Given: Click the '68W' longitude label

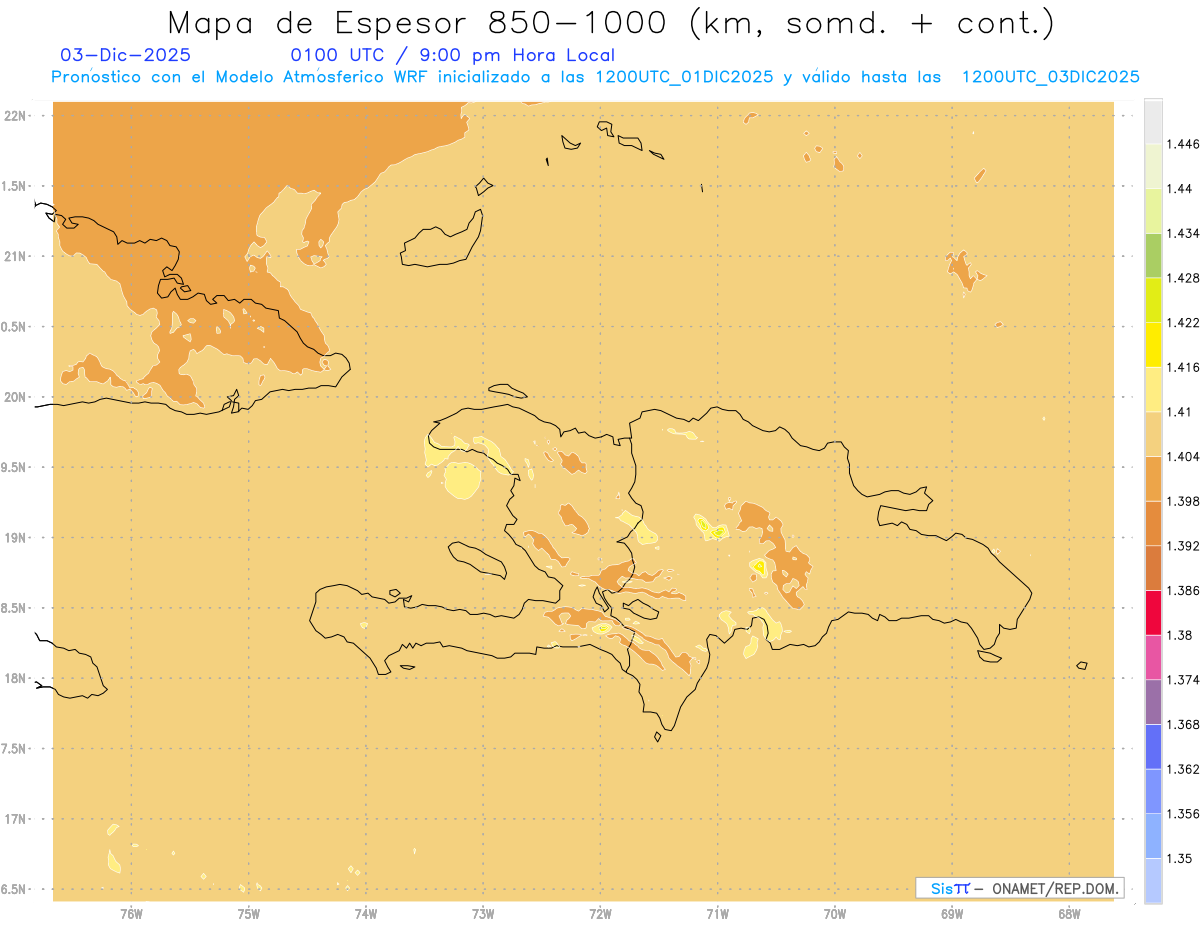Looking at the screenshot, I should (1069, 914).
